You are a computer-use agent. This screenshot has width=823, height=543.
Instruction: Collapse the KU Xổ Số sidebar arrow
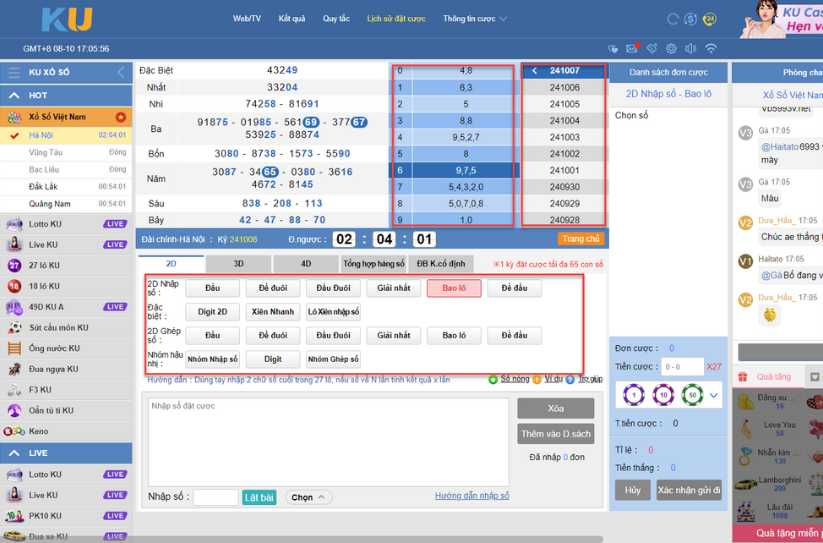(x=121, y=72)
